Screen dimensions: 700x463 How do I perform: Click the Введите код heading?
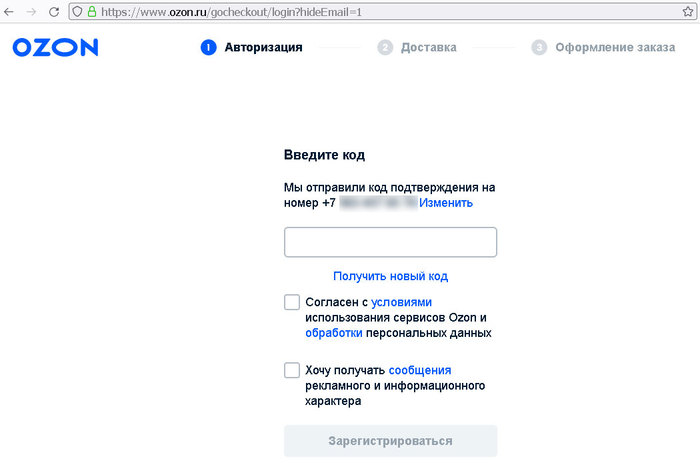[x=325, y=155]
